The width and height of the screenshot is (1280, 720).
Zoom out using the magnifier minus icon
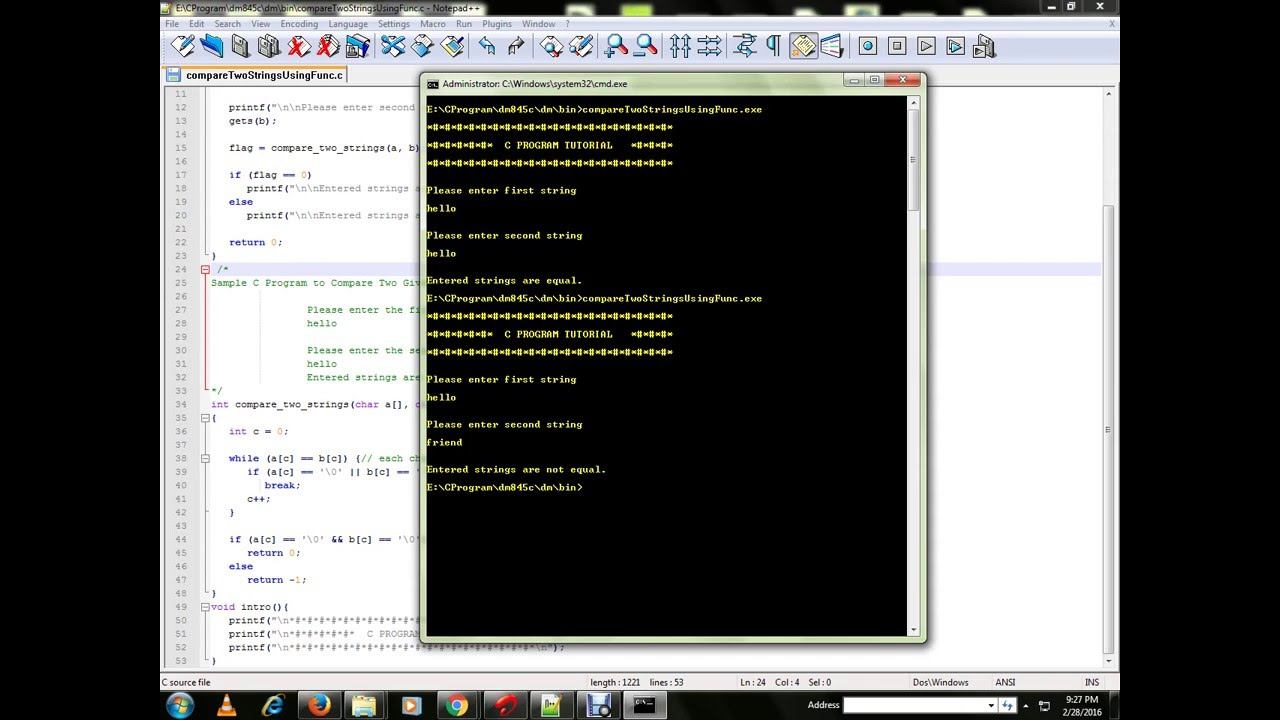[x=646, y=46]
